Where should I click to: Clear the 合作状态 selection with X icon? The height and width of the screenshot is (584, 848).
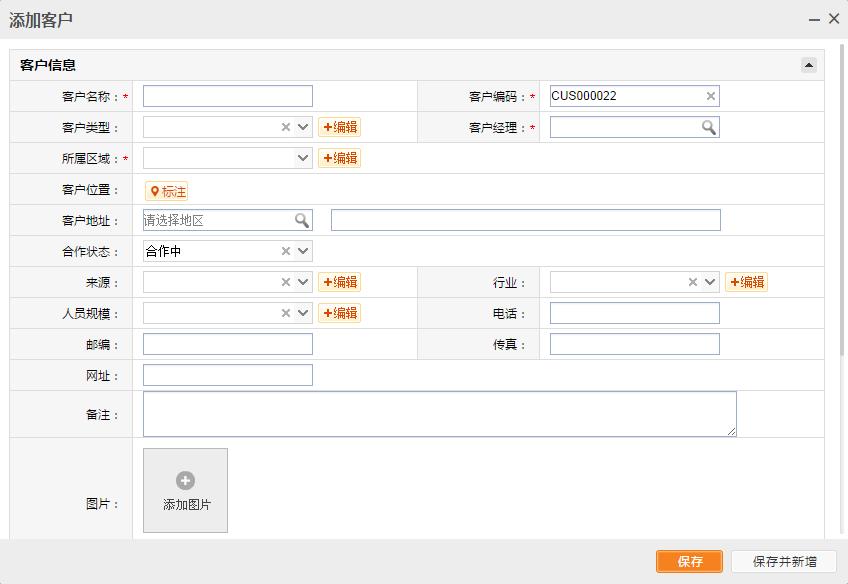tap(286, 251)
